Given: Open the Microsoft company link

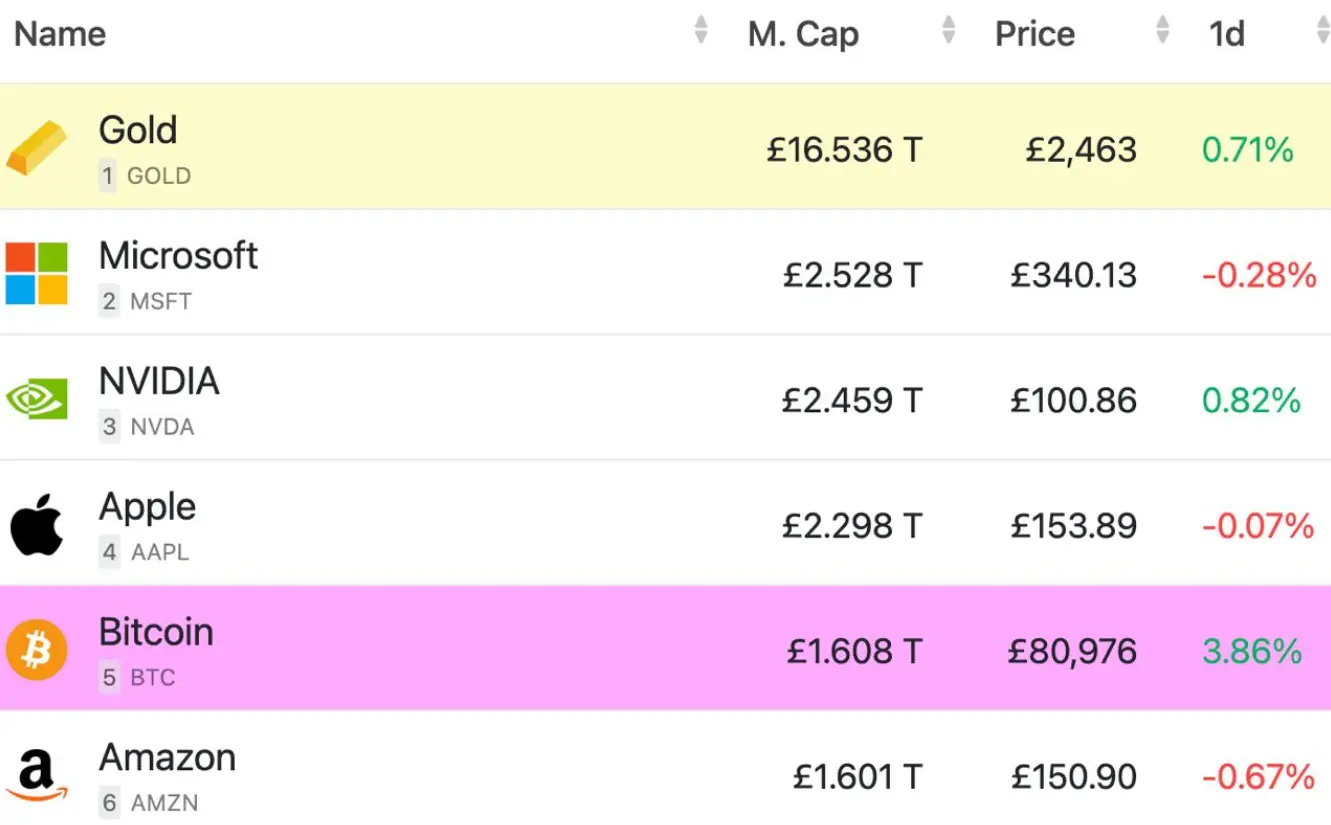Looking at the screenshot, I should coord(178,256).
